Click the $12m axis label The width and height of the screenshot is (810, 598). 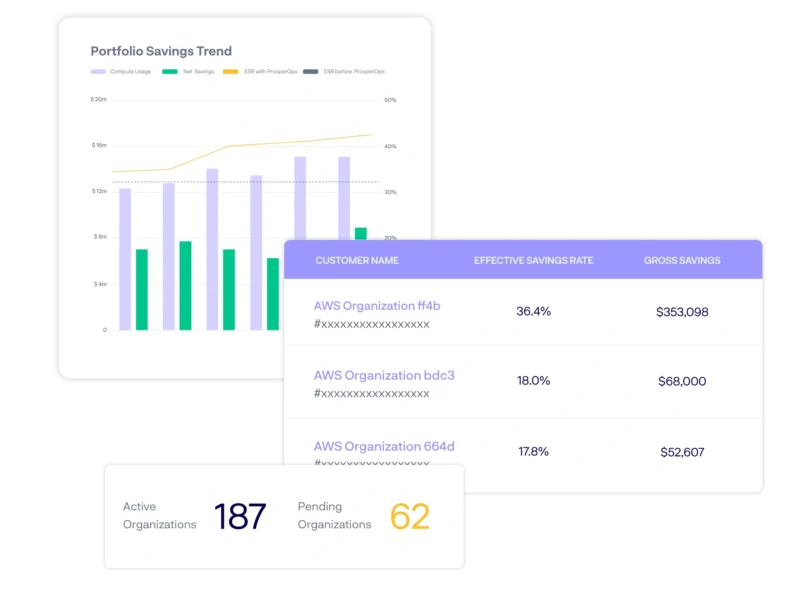tap(99, 192)
